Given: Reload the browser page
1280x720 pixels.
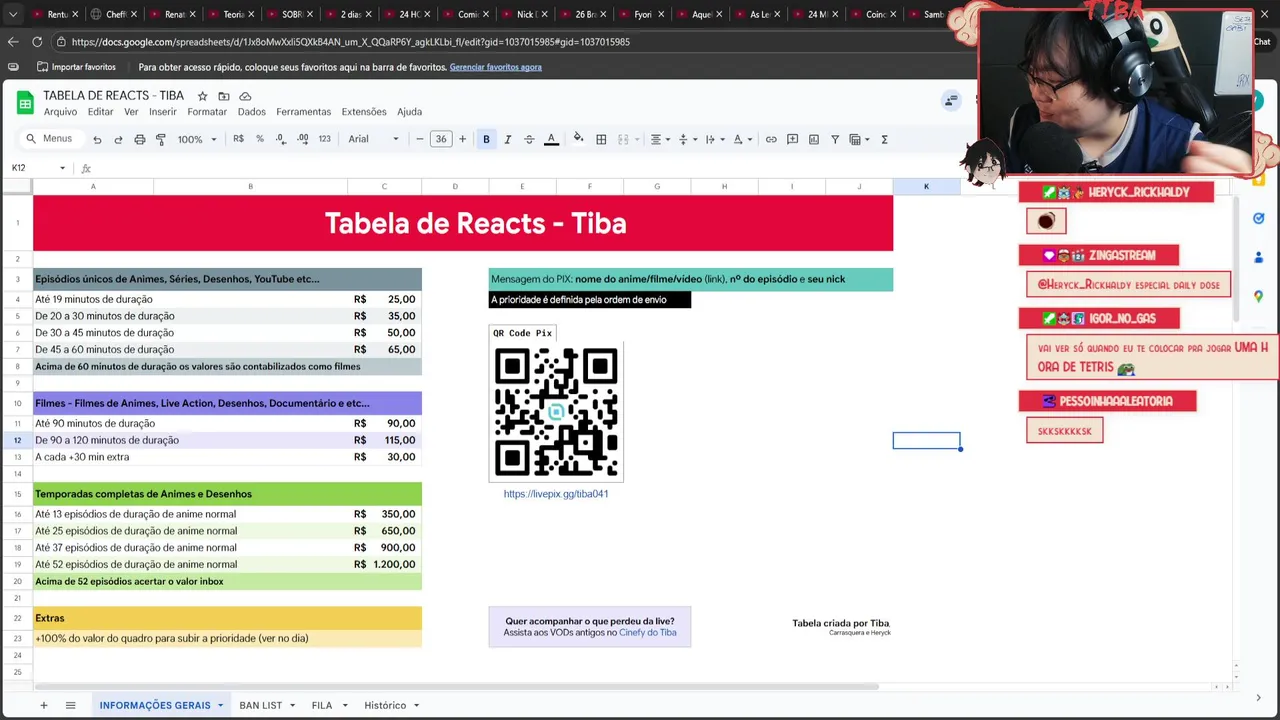Looking at the screenshot, I should tap(37, 42).
